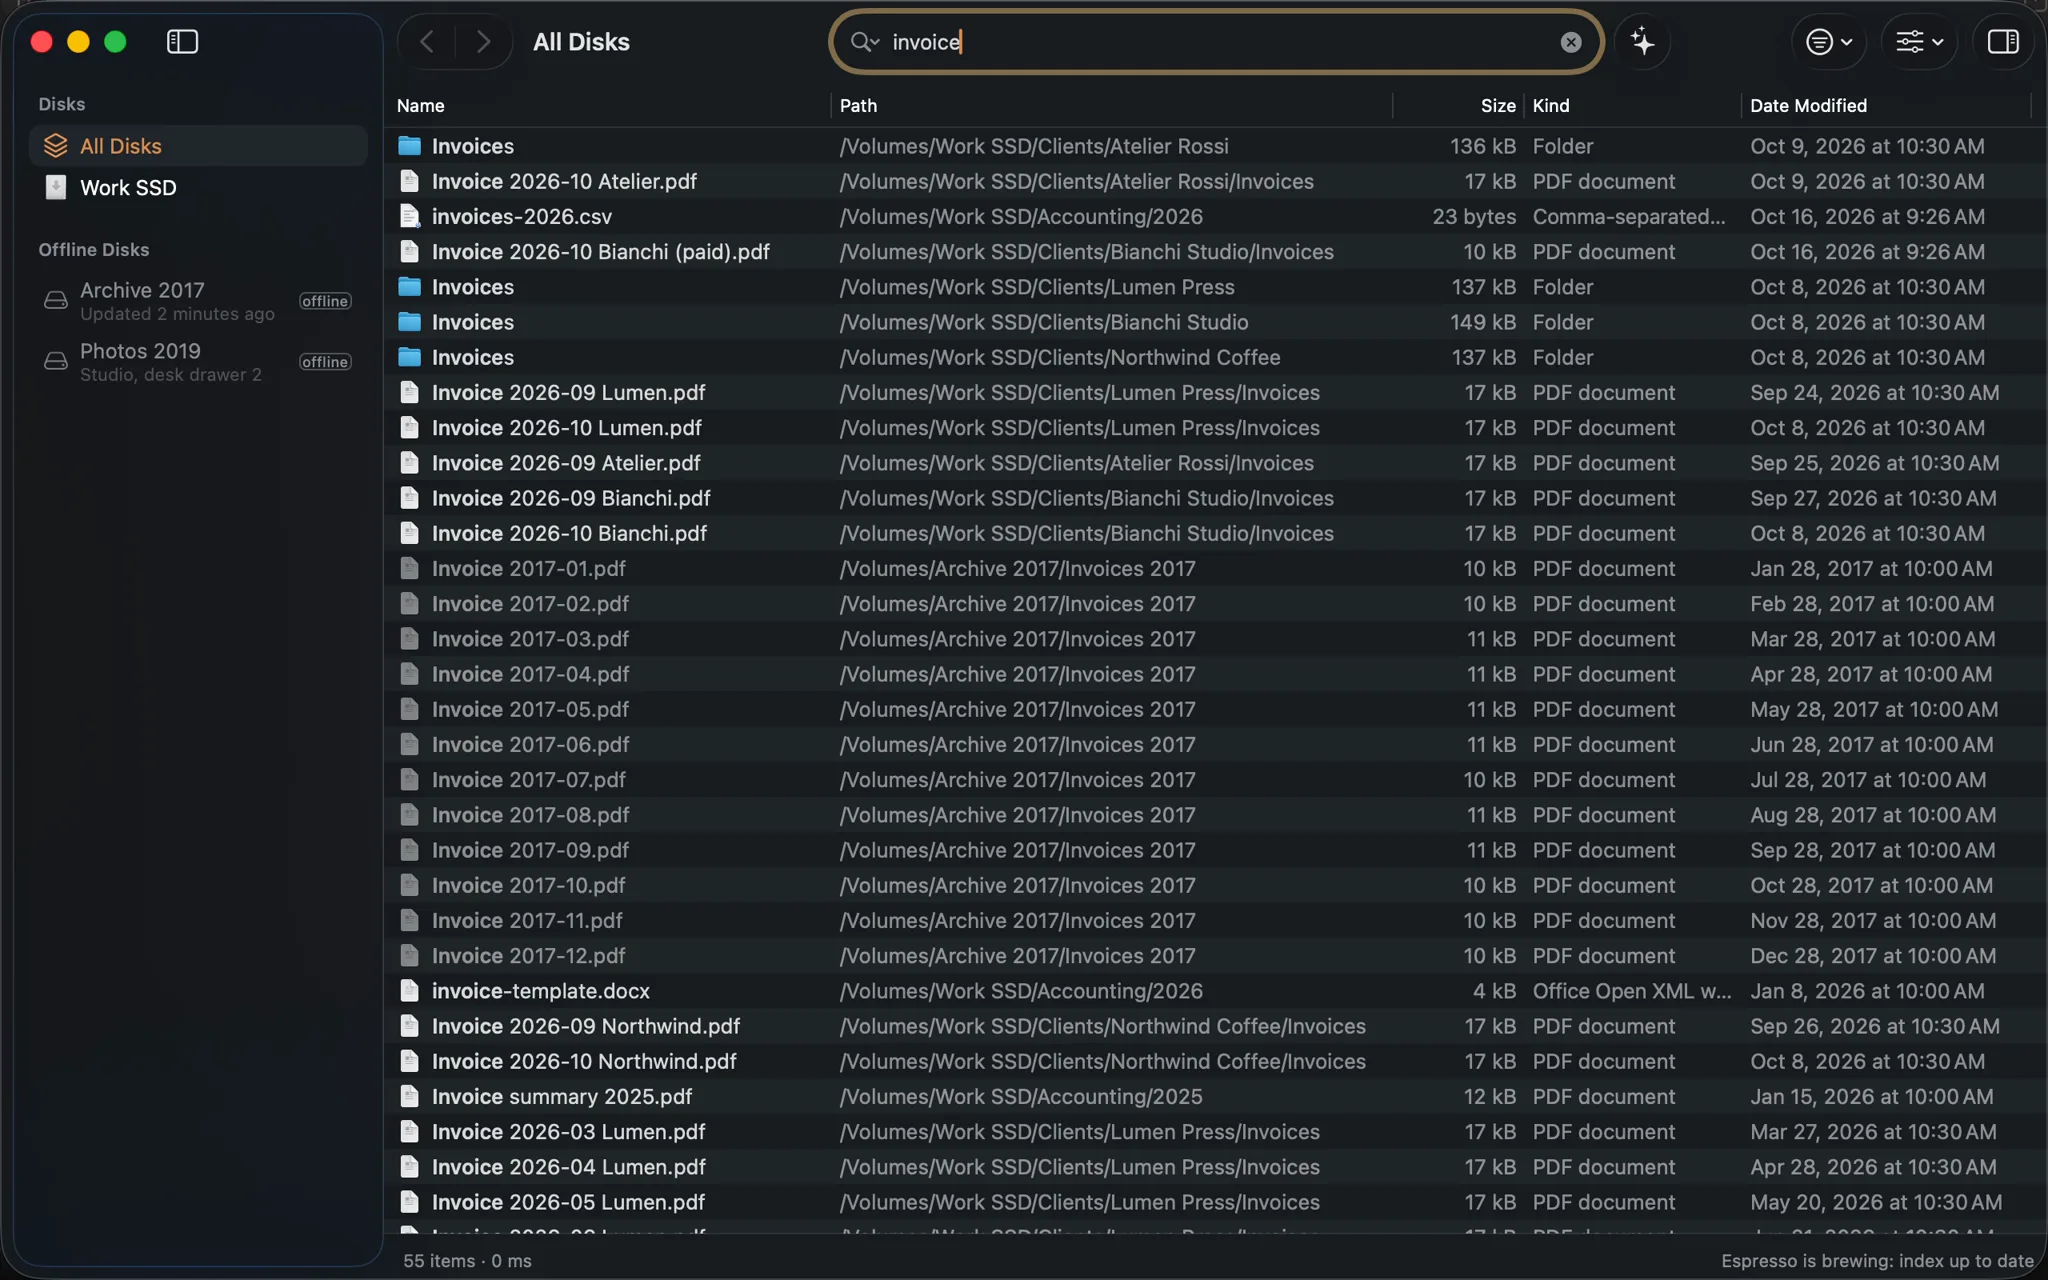2048x1280 pixels.
Task: Click the folder icon for Lumen Press Invoices
Action: pyautogui.click(x=409, y=287)
